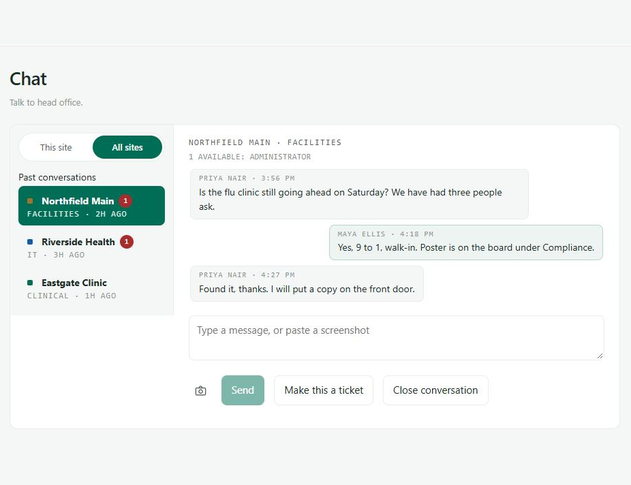631x485 pixels.
Task: Click Maya Ellis's reply about the walk-in poster
Action: (466, 242)
